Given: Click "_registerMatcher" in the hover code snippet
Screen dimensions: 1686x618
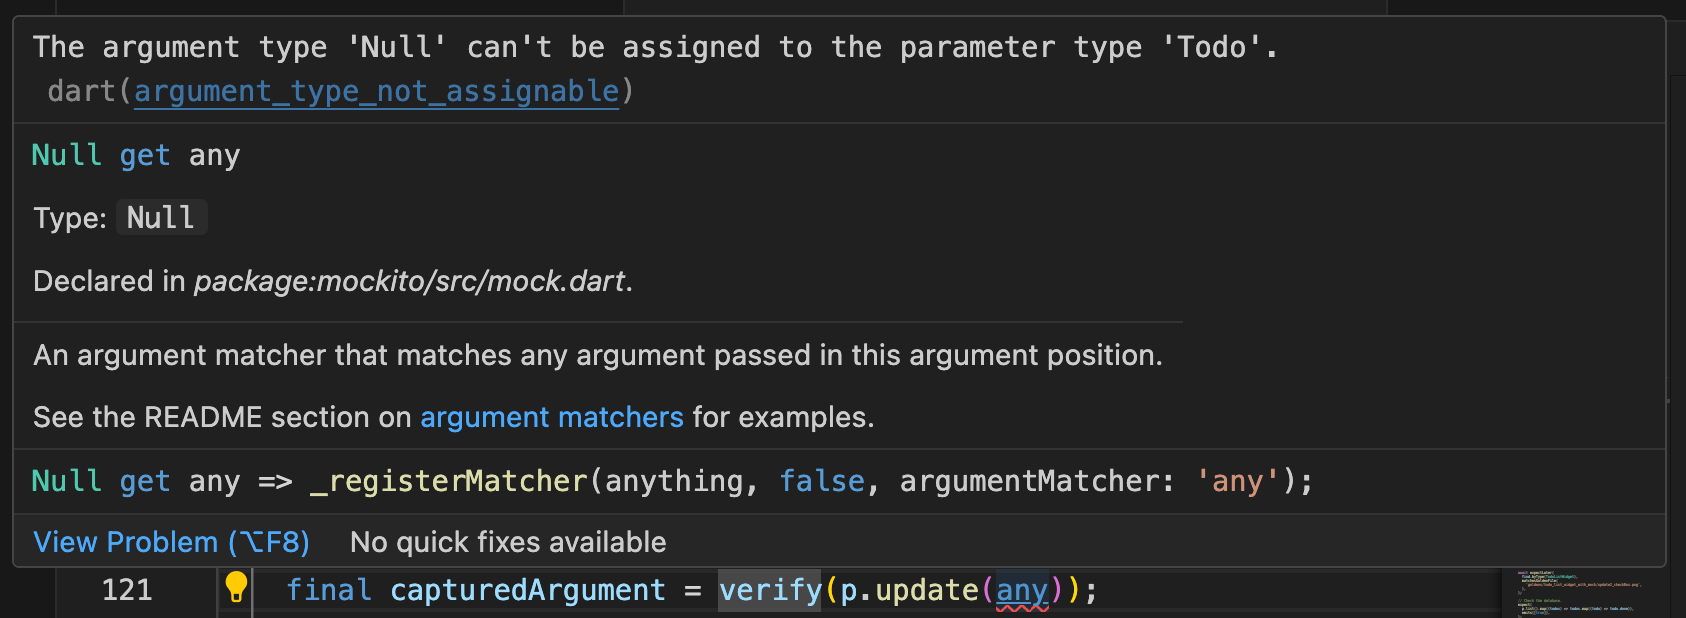Looking at the screenshot, I should point(449,481).
